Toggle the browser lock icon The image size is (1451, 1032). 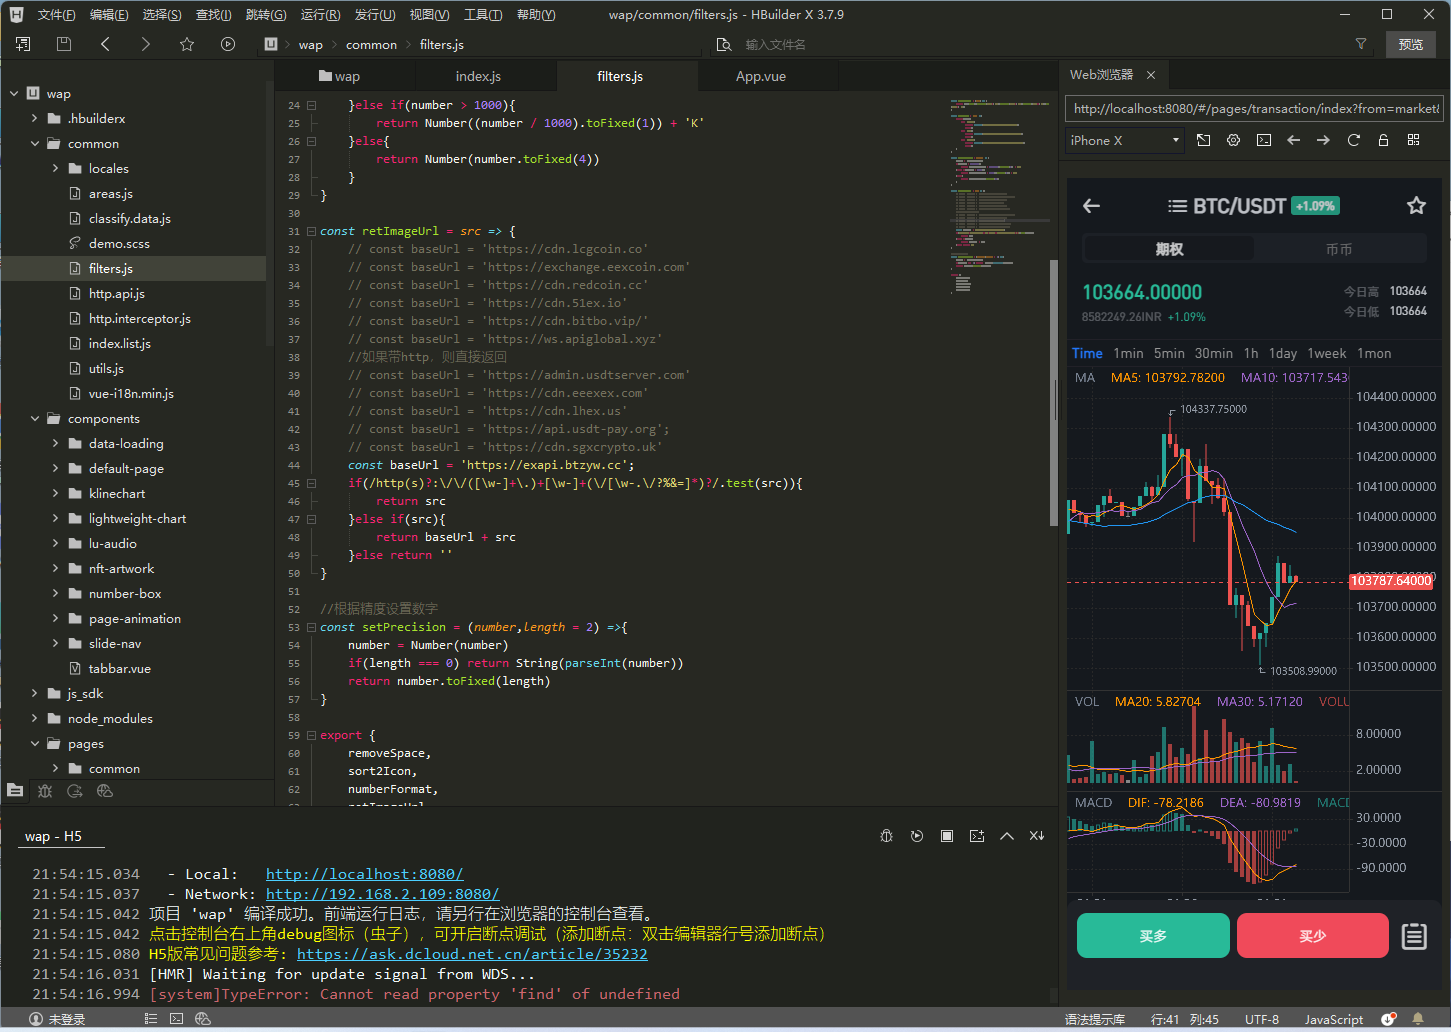pyautogui.click(x=1383, y=140)
